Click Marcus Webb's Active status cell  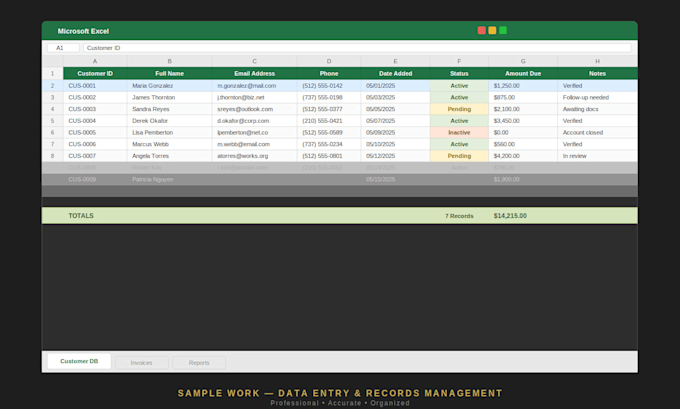(459, 144)
